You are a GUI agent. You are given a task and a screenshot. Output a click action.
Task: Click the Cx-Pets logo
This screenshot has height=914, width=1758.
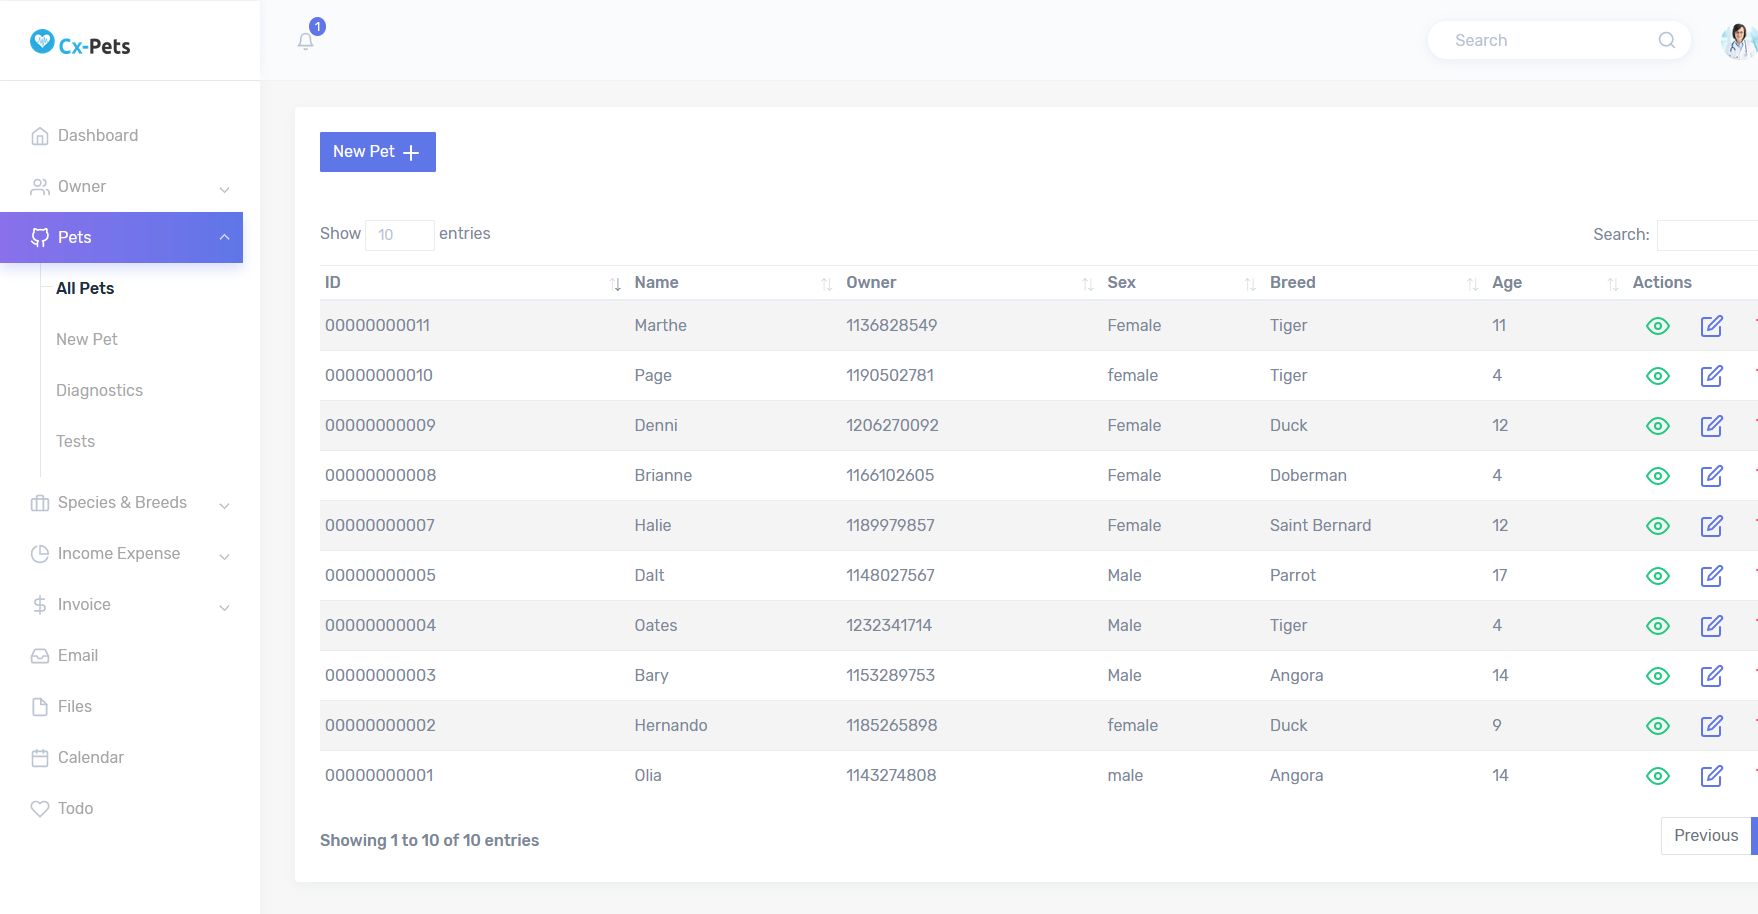click(80, 44)
